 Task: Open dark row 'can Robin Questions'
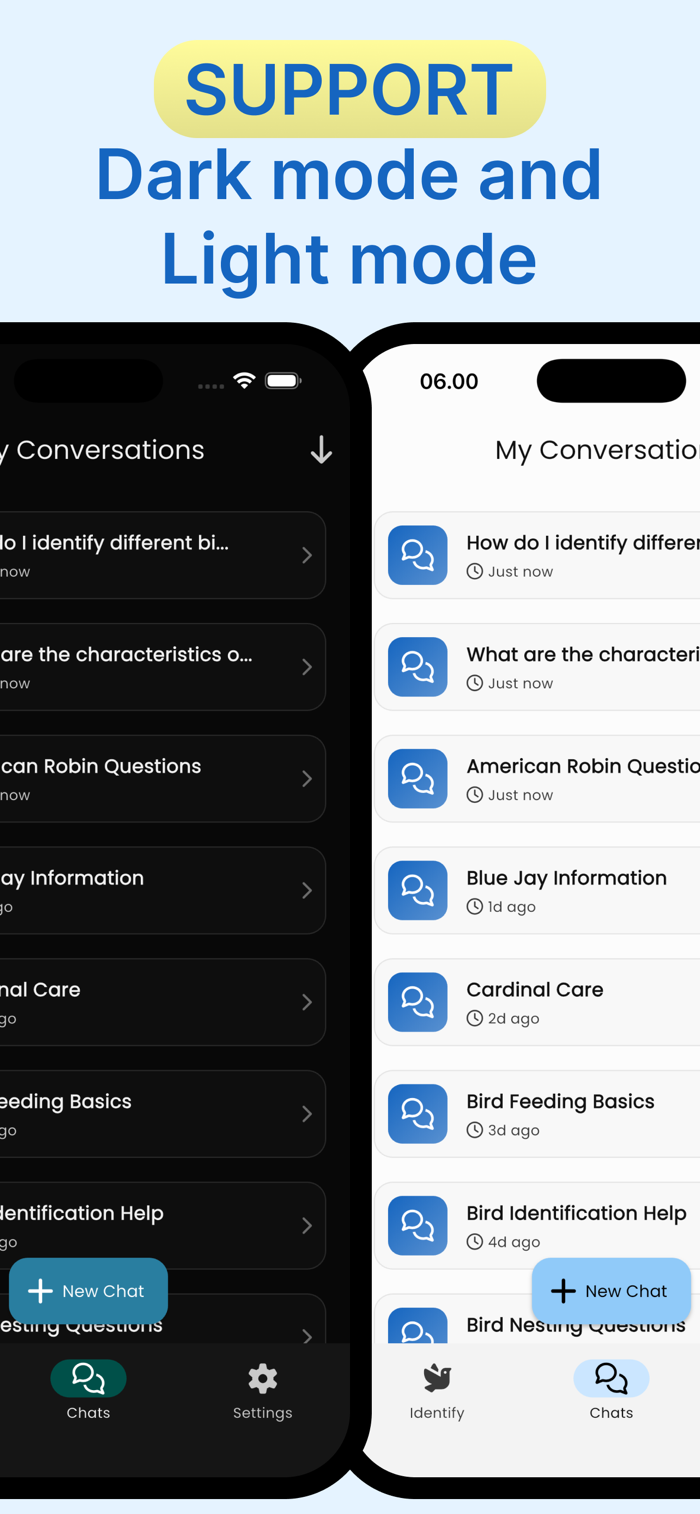[162, 779]
